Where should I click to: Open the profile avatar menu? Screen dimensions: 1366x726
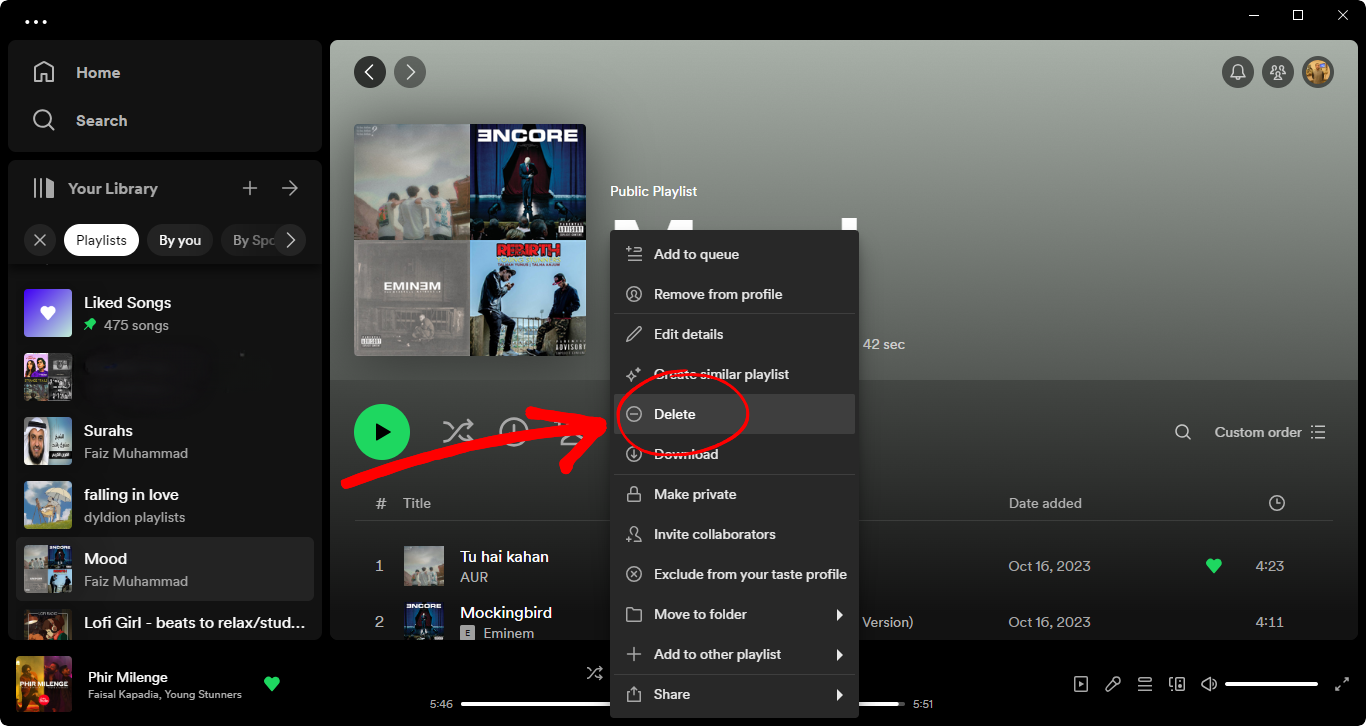[1318, 71]
